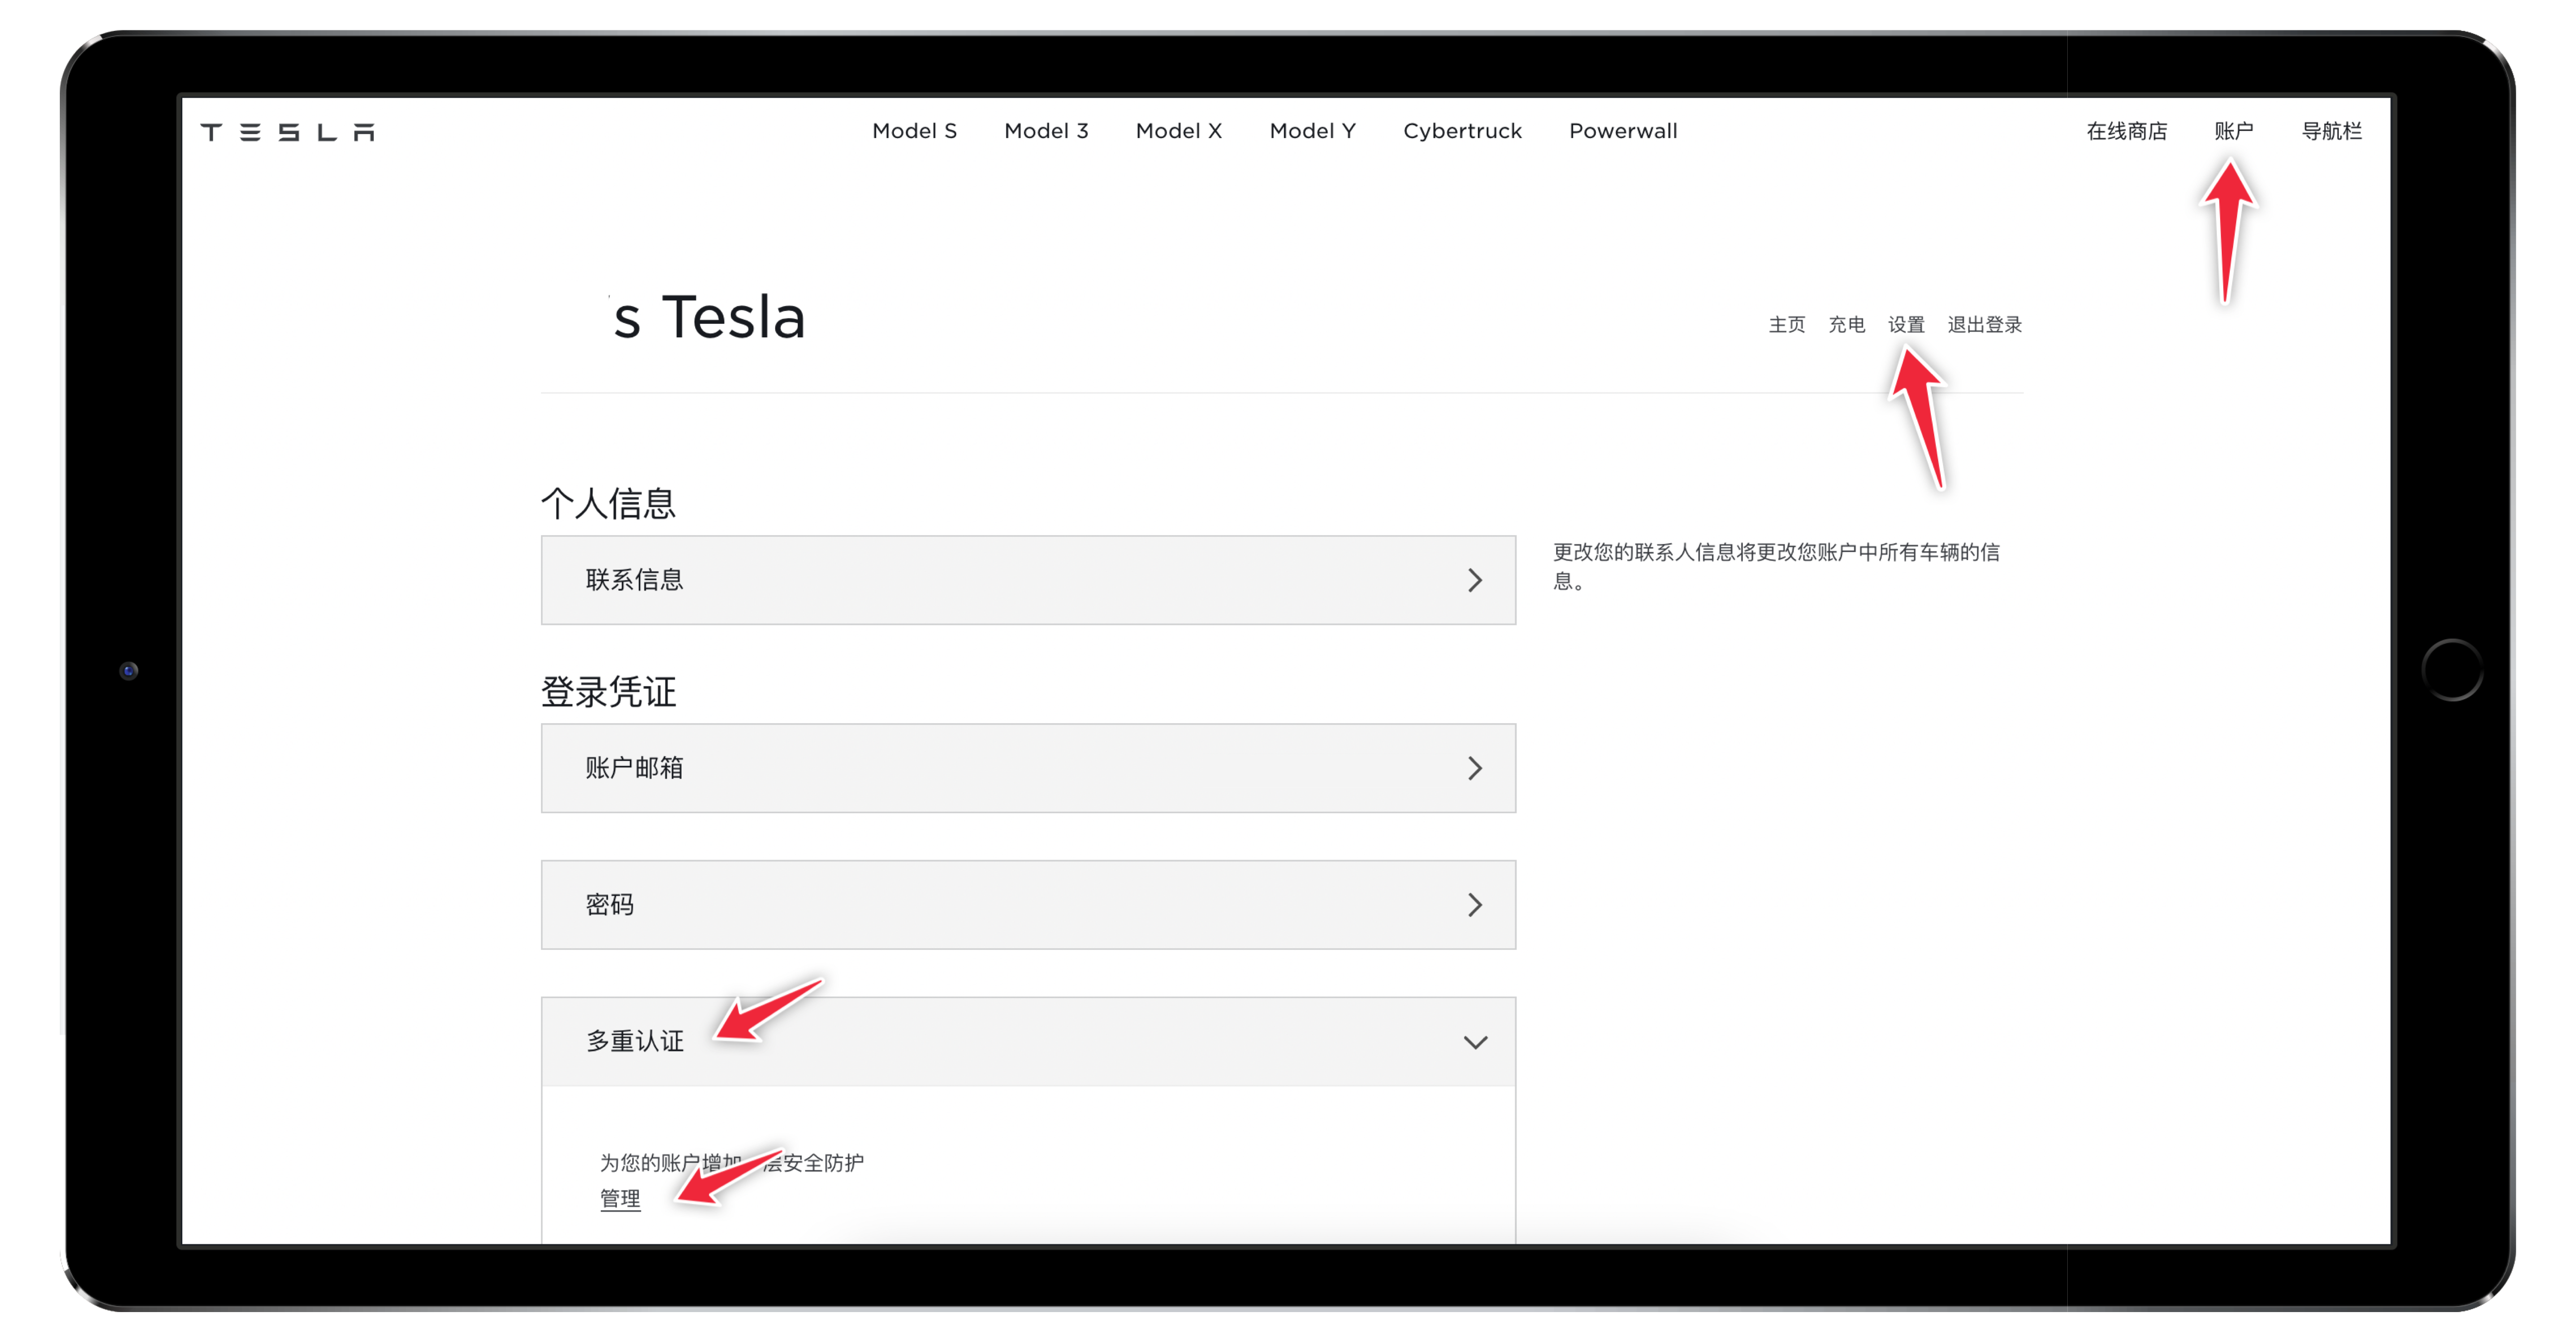Switch to the charging (充电) tab
Image resolution: width=2576 pixels, height=1342 pixels.
click(1846, 325)
